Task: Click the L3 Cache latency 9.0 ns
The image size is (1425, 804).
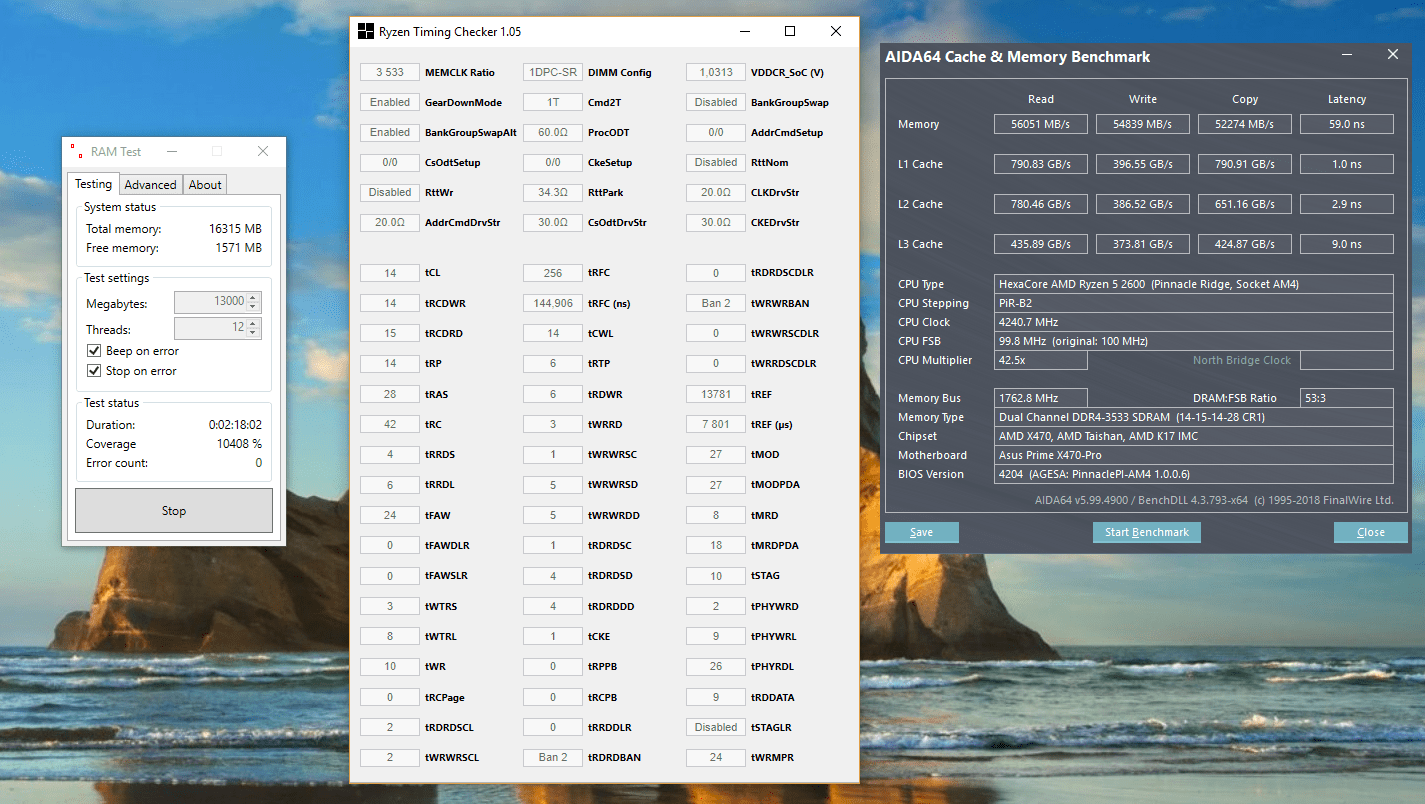Action: (1346, 244)
